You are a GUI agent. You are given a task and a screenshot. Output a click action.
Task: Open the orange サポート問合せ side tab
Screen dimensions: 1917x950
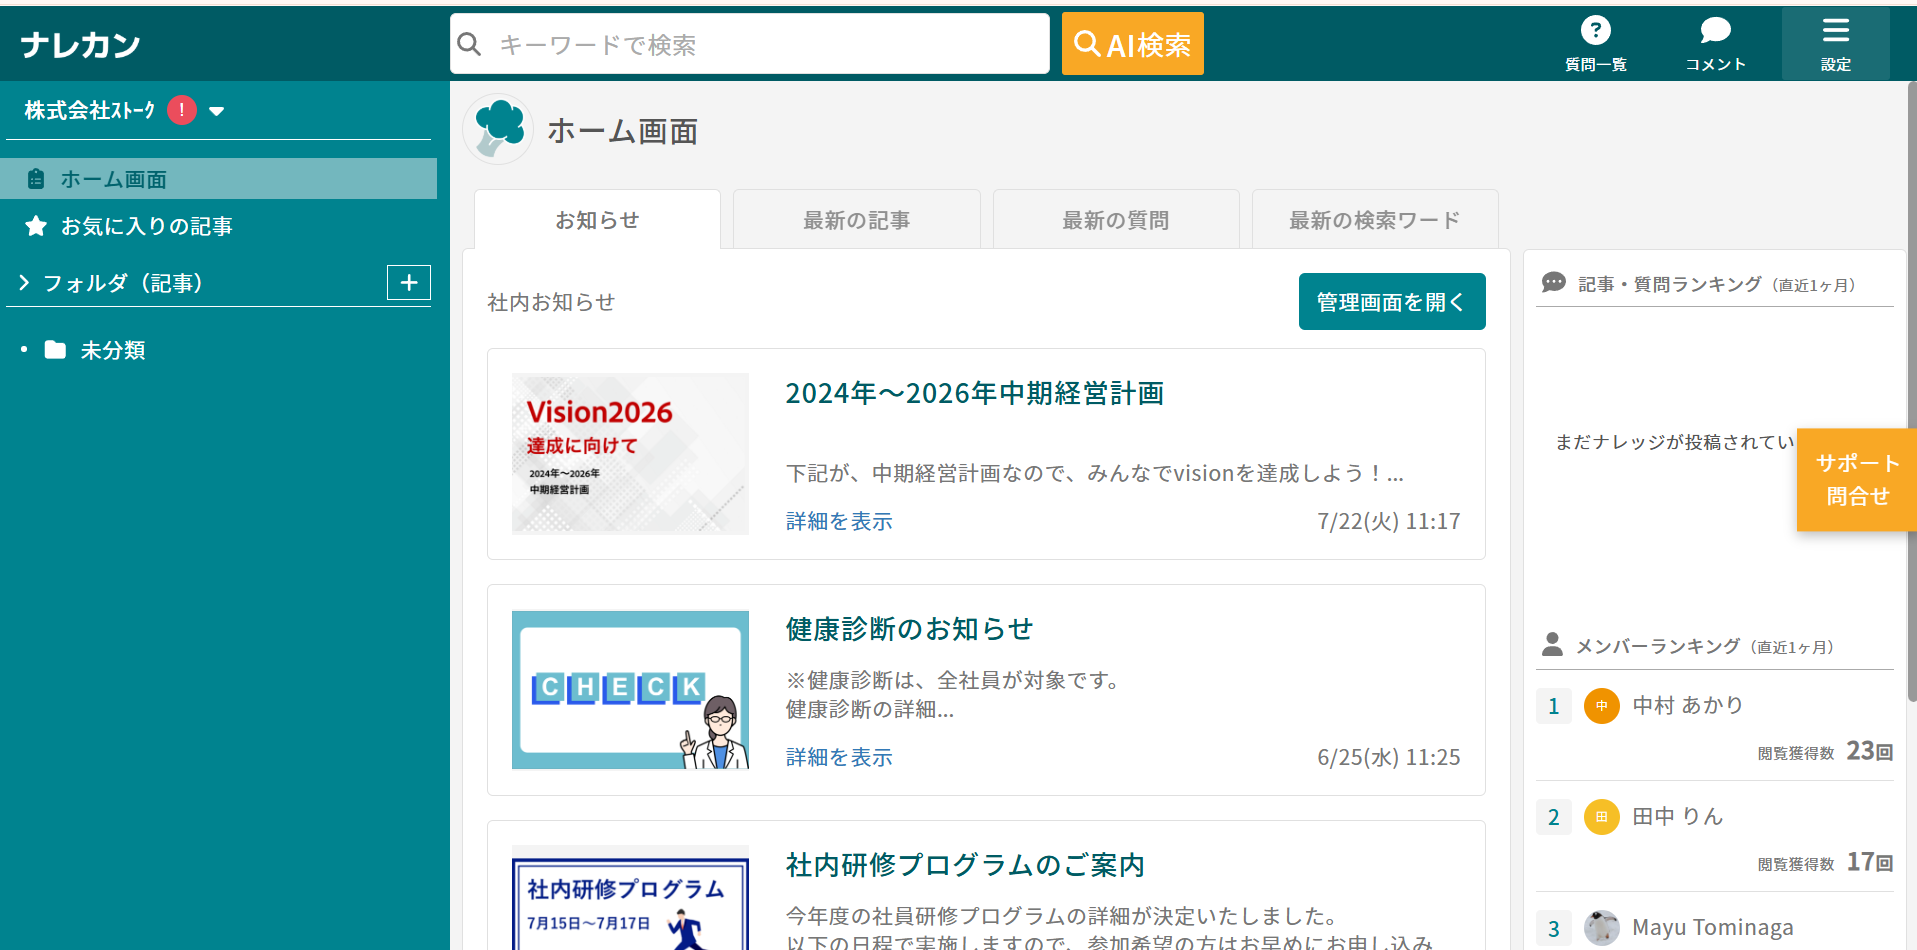(x=1856, y=480)
